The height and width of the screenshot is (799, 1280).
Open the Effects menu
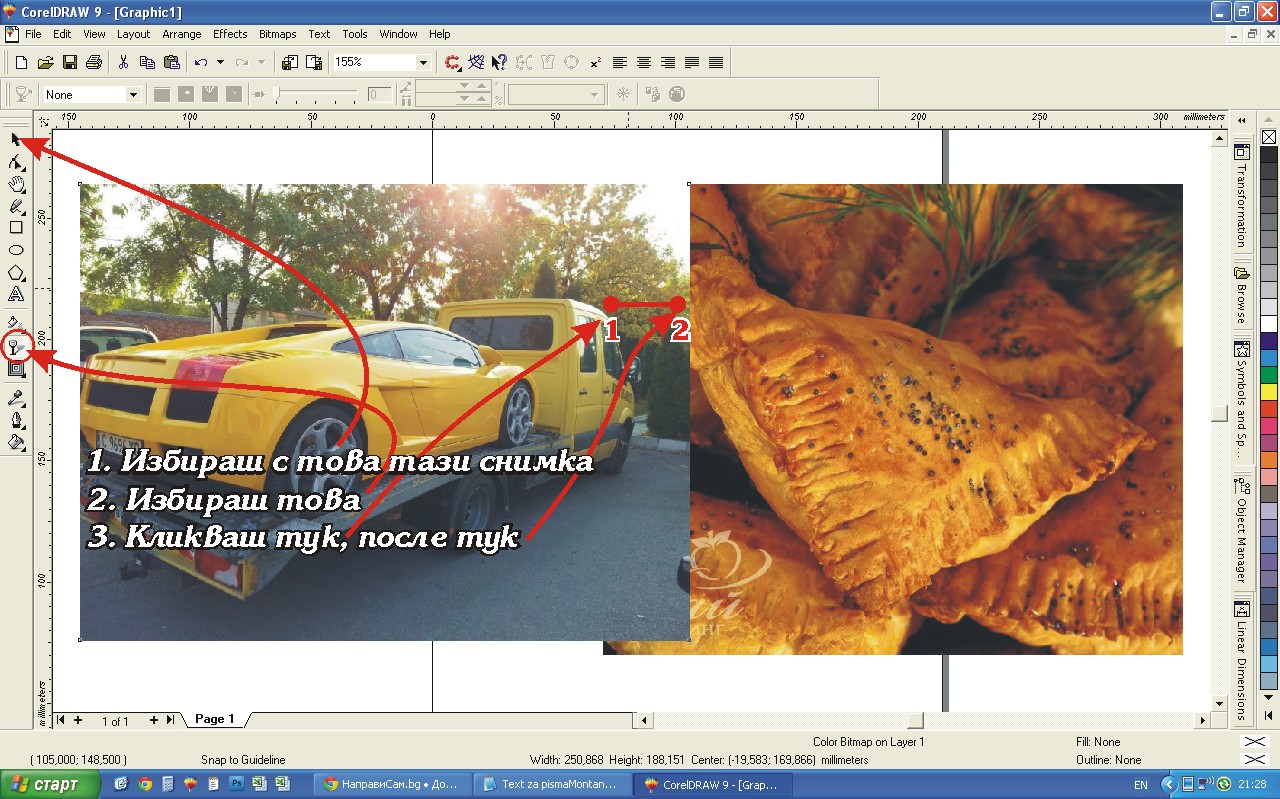pos(230,34)
